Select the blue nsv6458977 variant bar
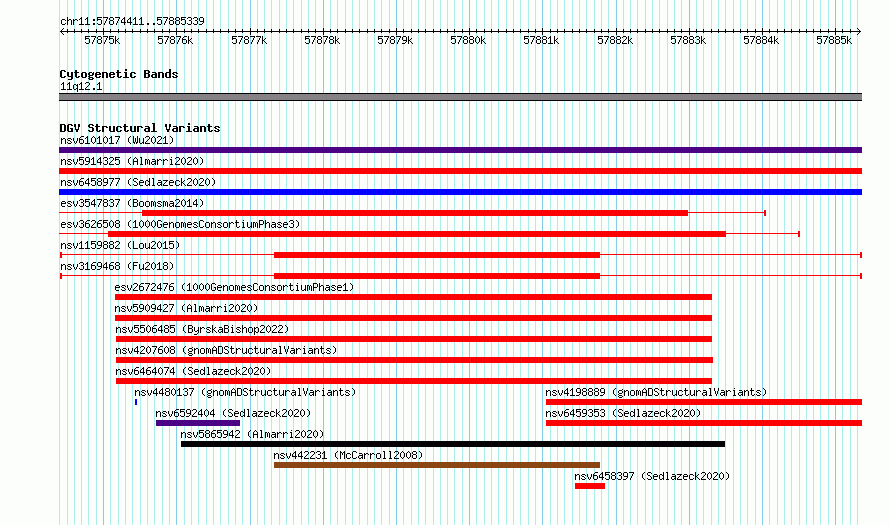890x525 pixels. point(460,192)
